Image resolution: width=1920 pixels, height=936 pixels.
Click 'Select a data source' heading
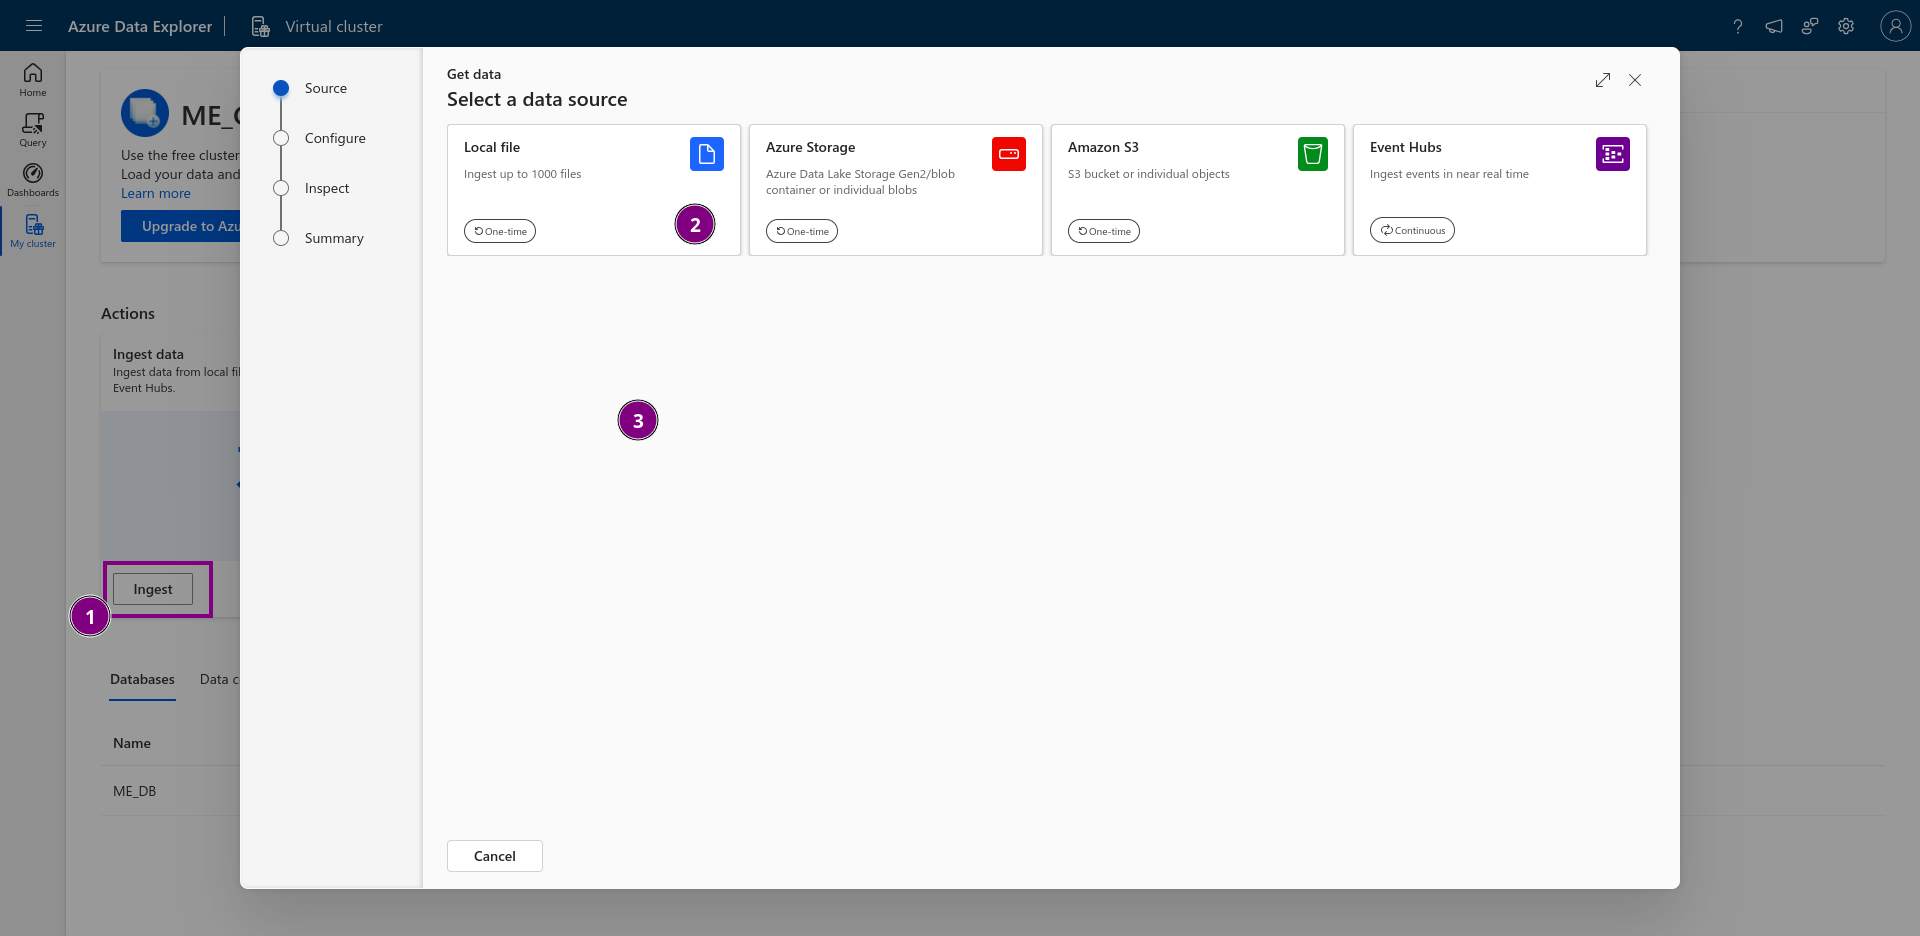(x=537, y=99)
